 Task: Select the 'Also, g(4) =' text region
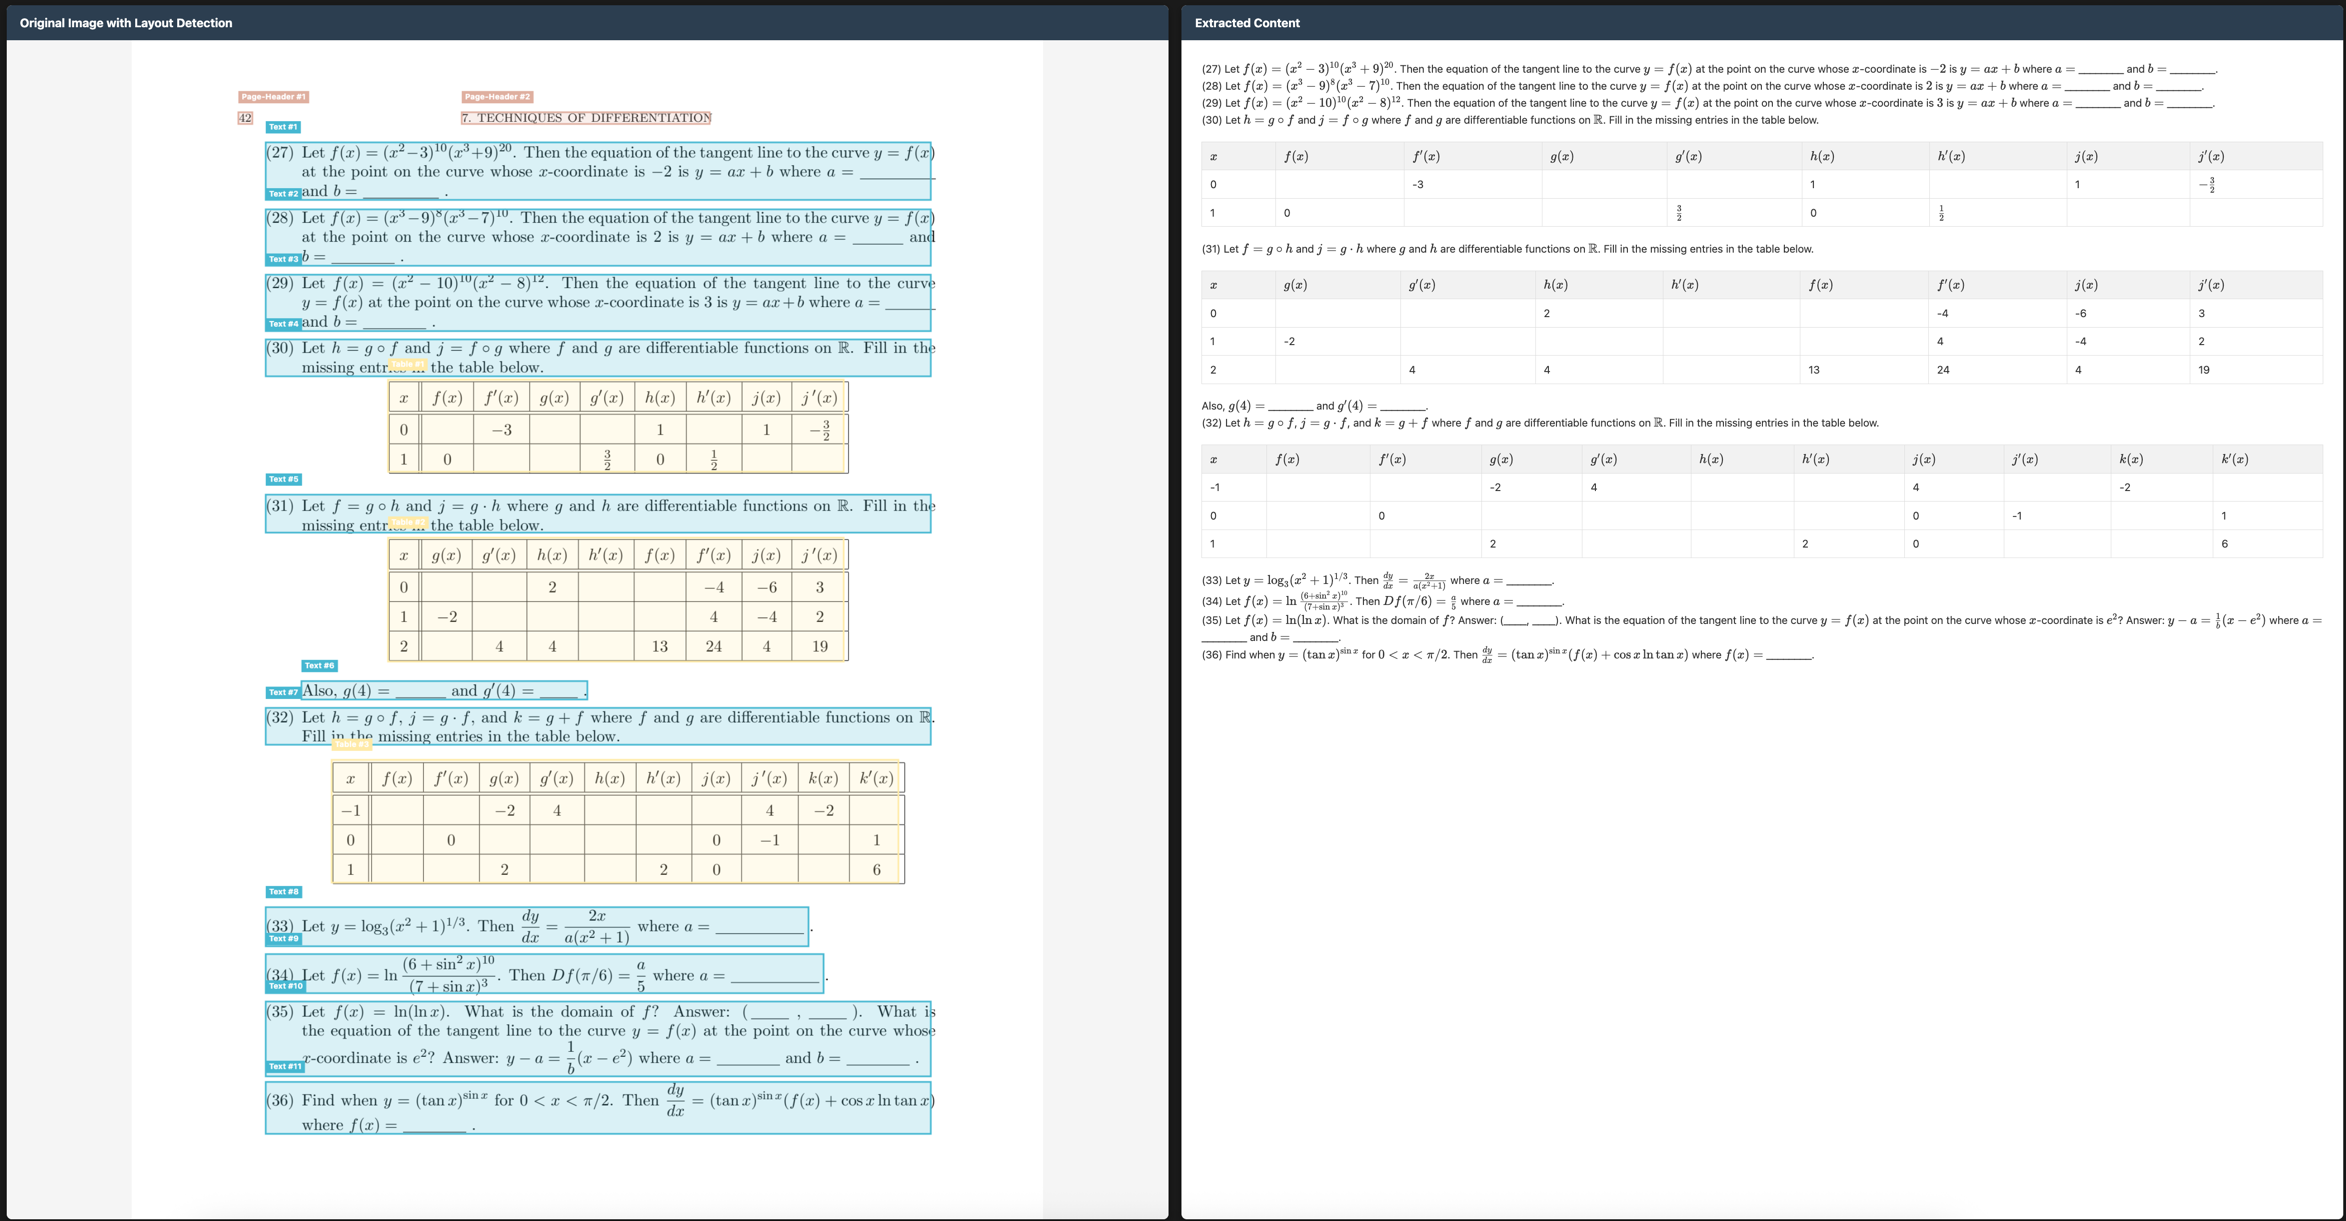coord(444,690)
